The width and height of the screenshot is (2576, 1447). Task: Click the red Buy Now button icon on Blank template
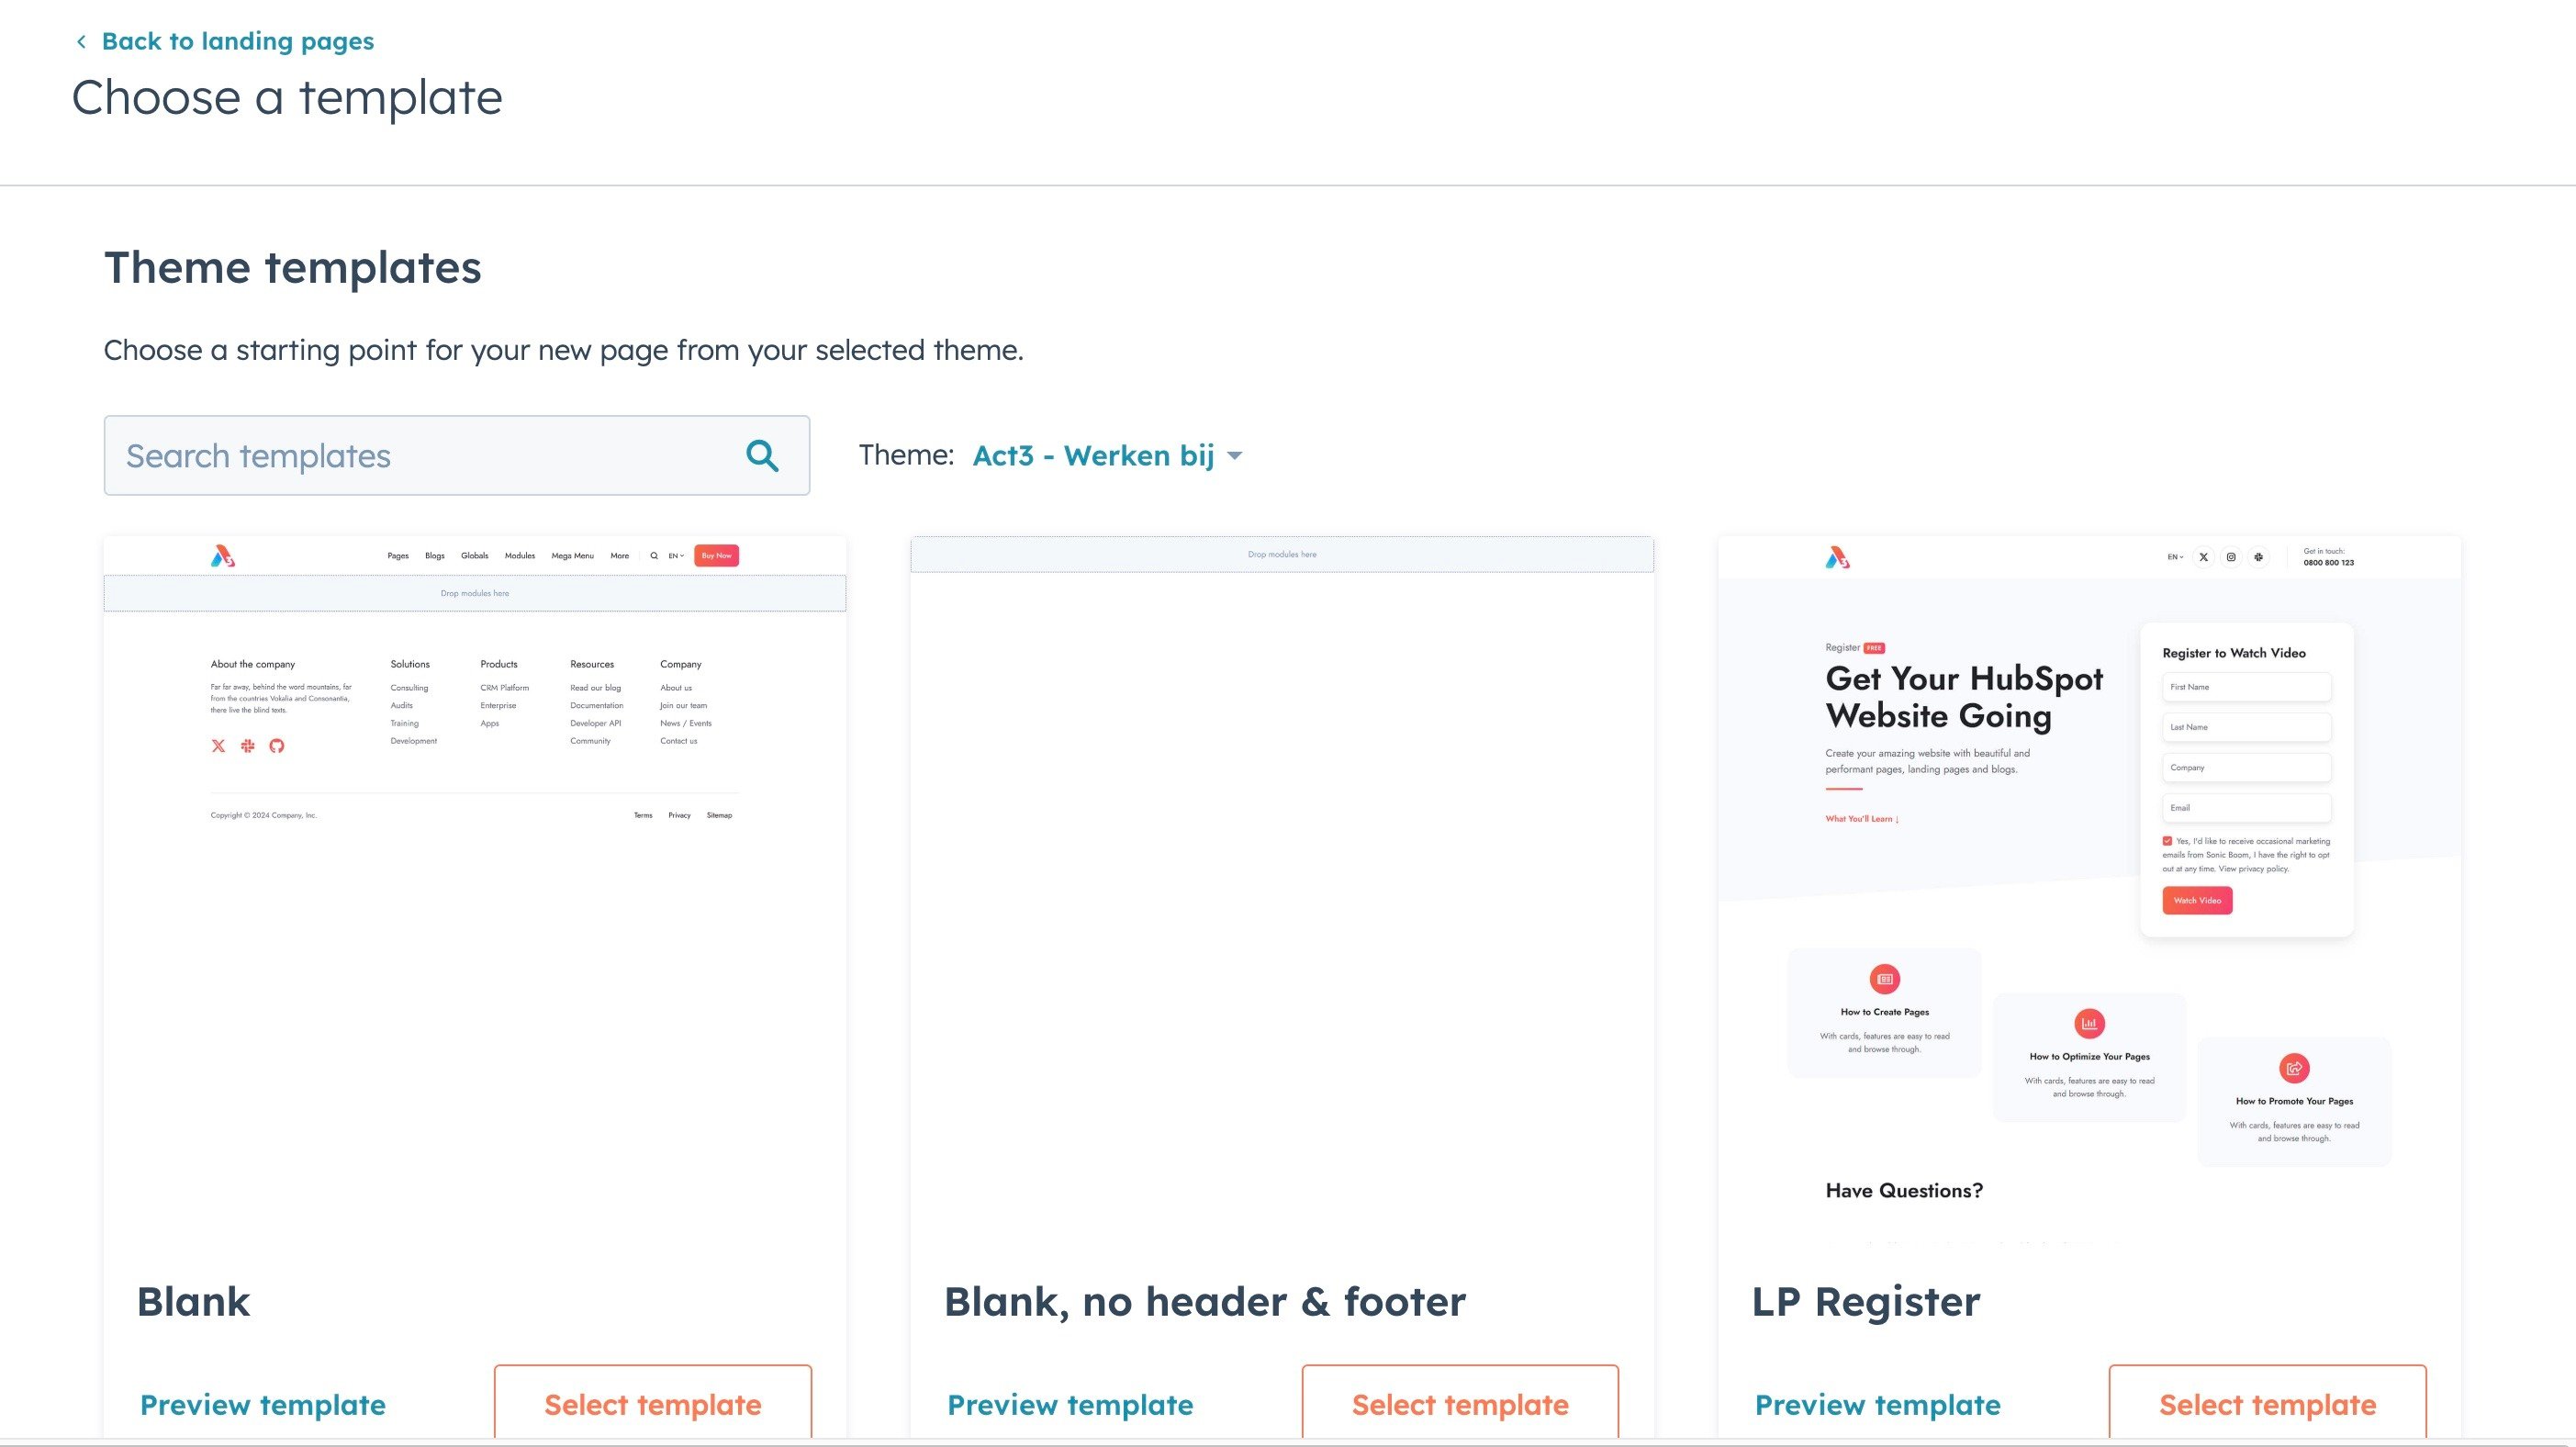click(x=715, y=555)
